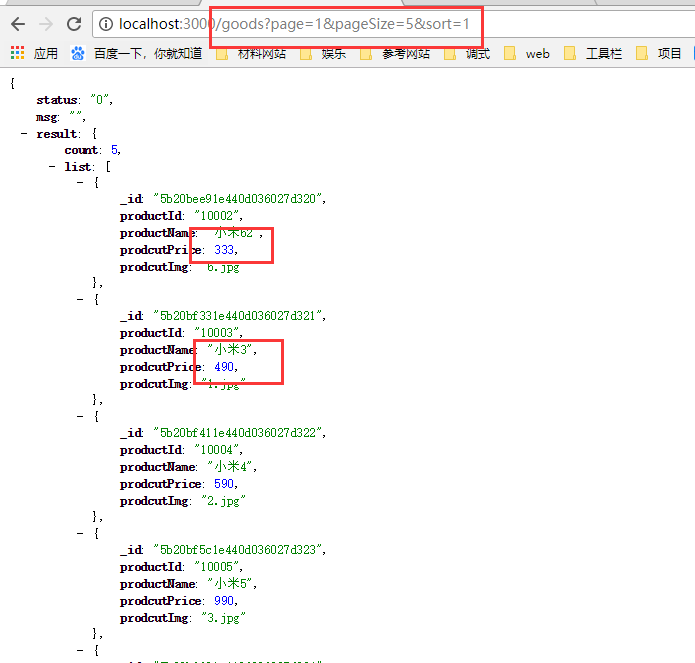Image resolution: width=695 pixels, height=663 pixels.
Task: Click the msg key
Action: (x=47, y=117)
